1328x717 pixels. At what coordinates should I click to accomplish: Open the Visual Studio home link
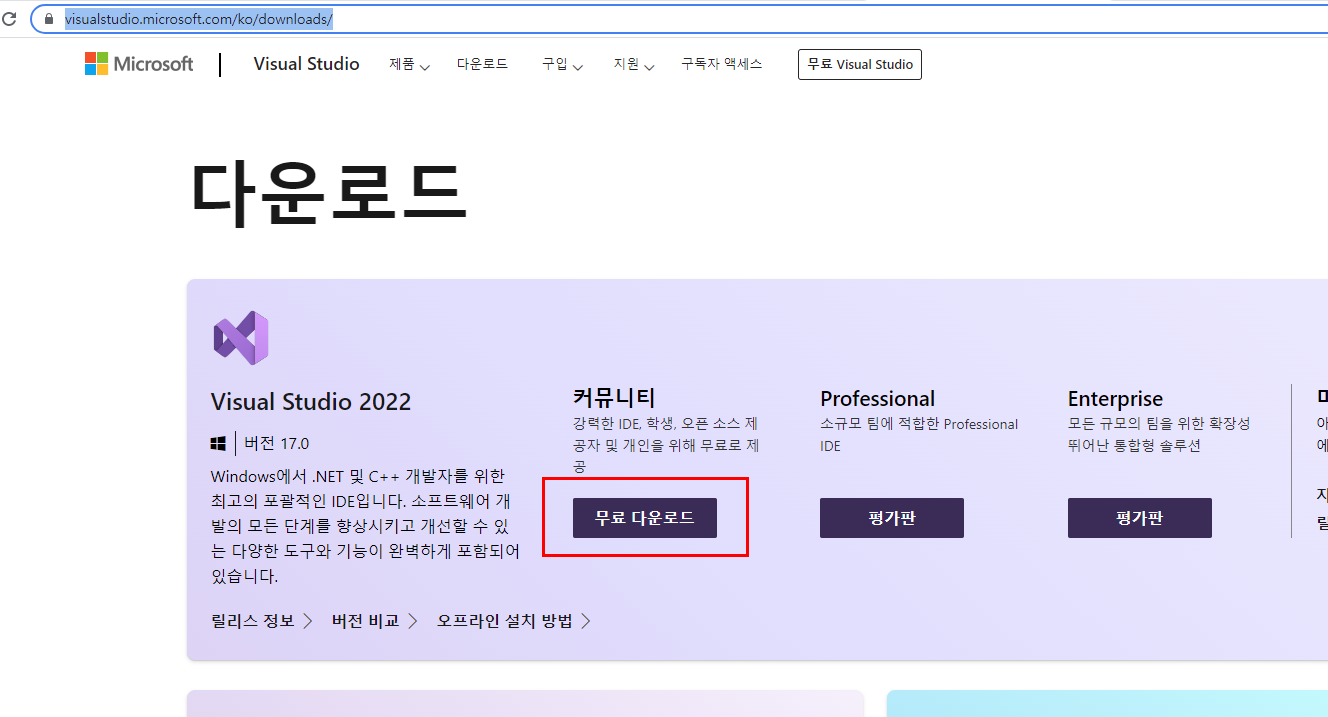tap(306, 64)
